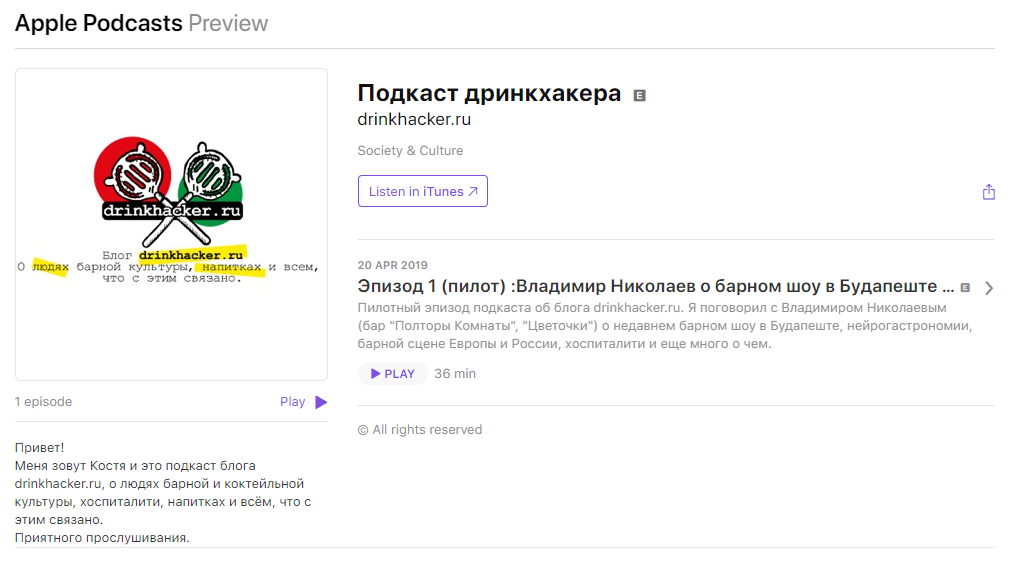This screenshot has height=567, width=1033.
Task: Click the Приятного прослушивания line
Action: 102,537
